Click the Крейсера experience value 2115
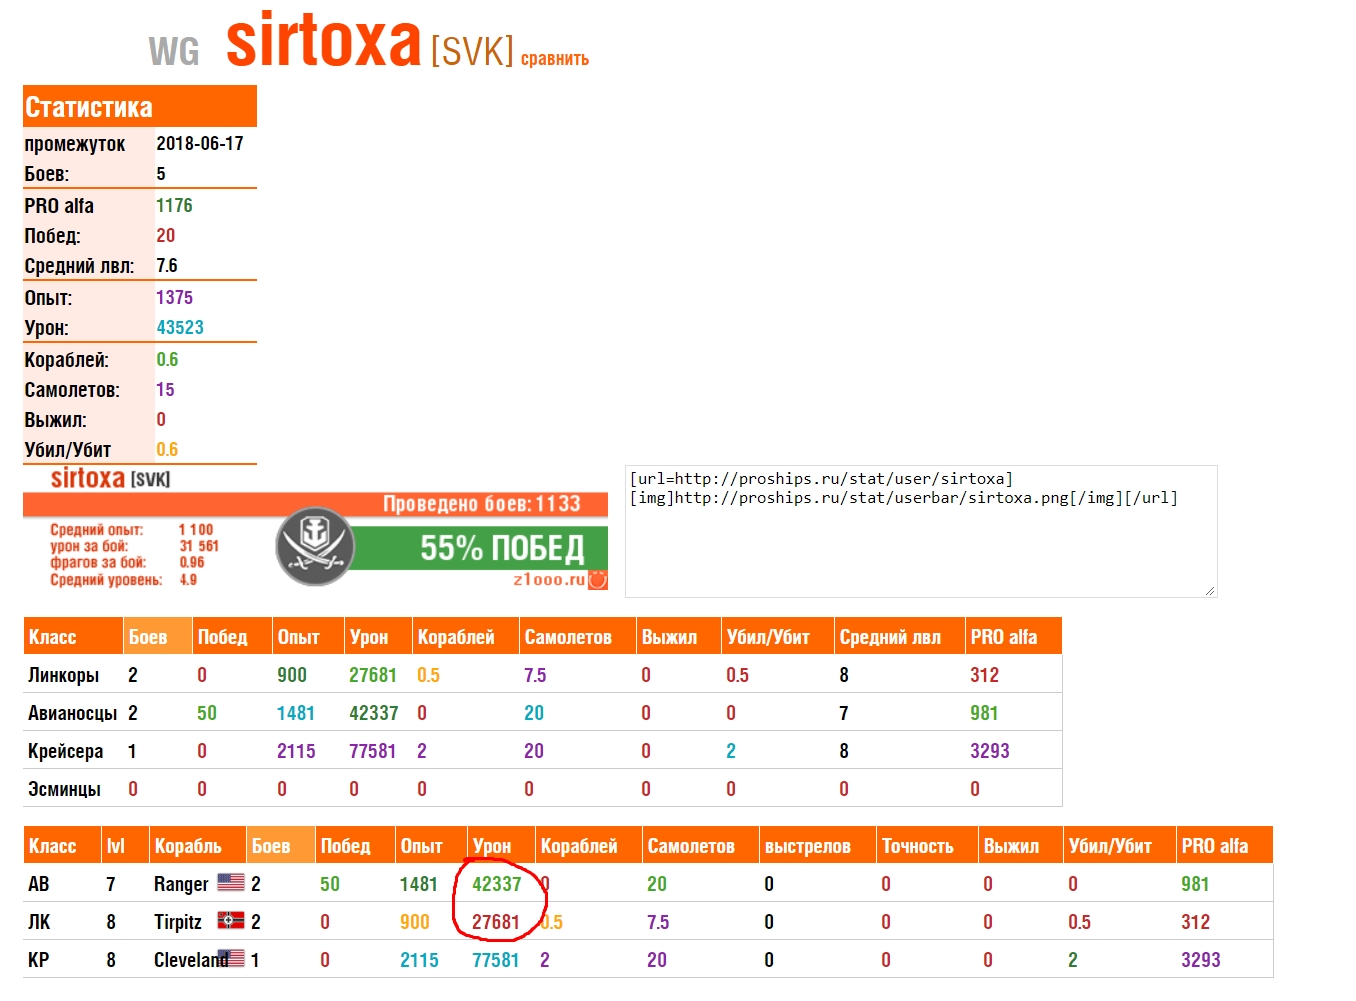 [x=296, y=751]
